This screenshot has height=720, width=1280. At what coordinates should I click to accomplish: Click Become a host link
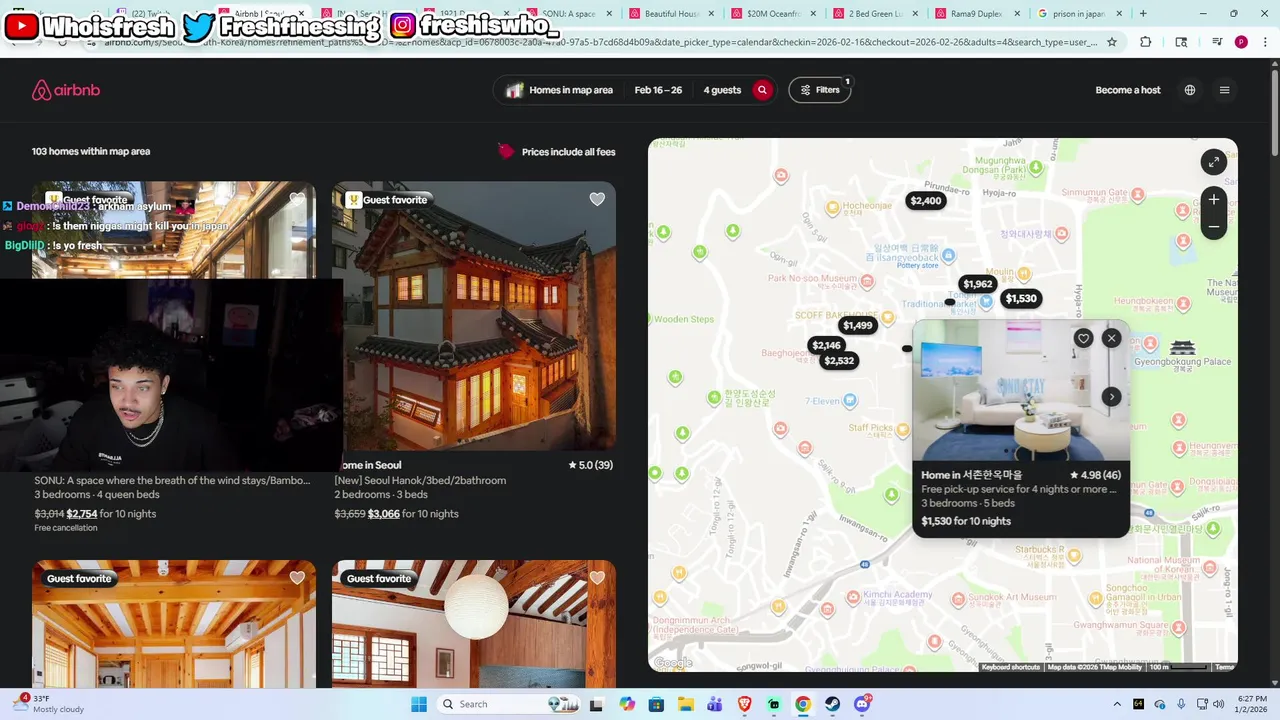click(x=1128, y=90)
